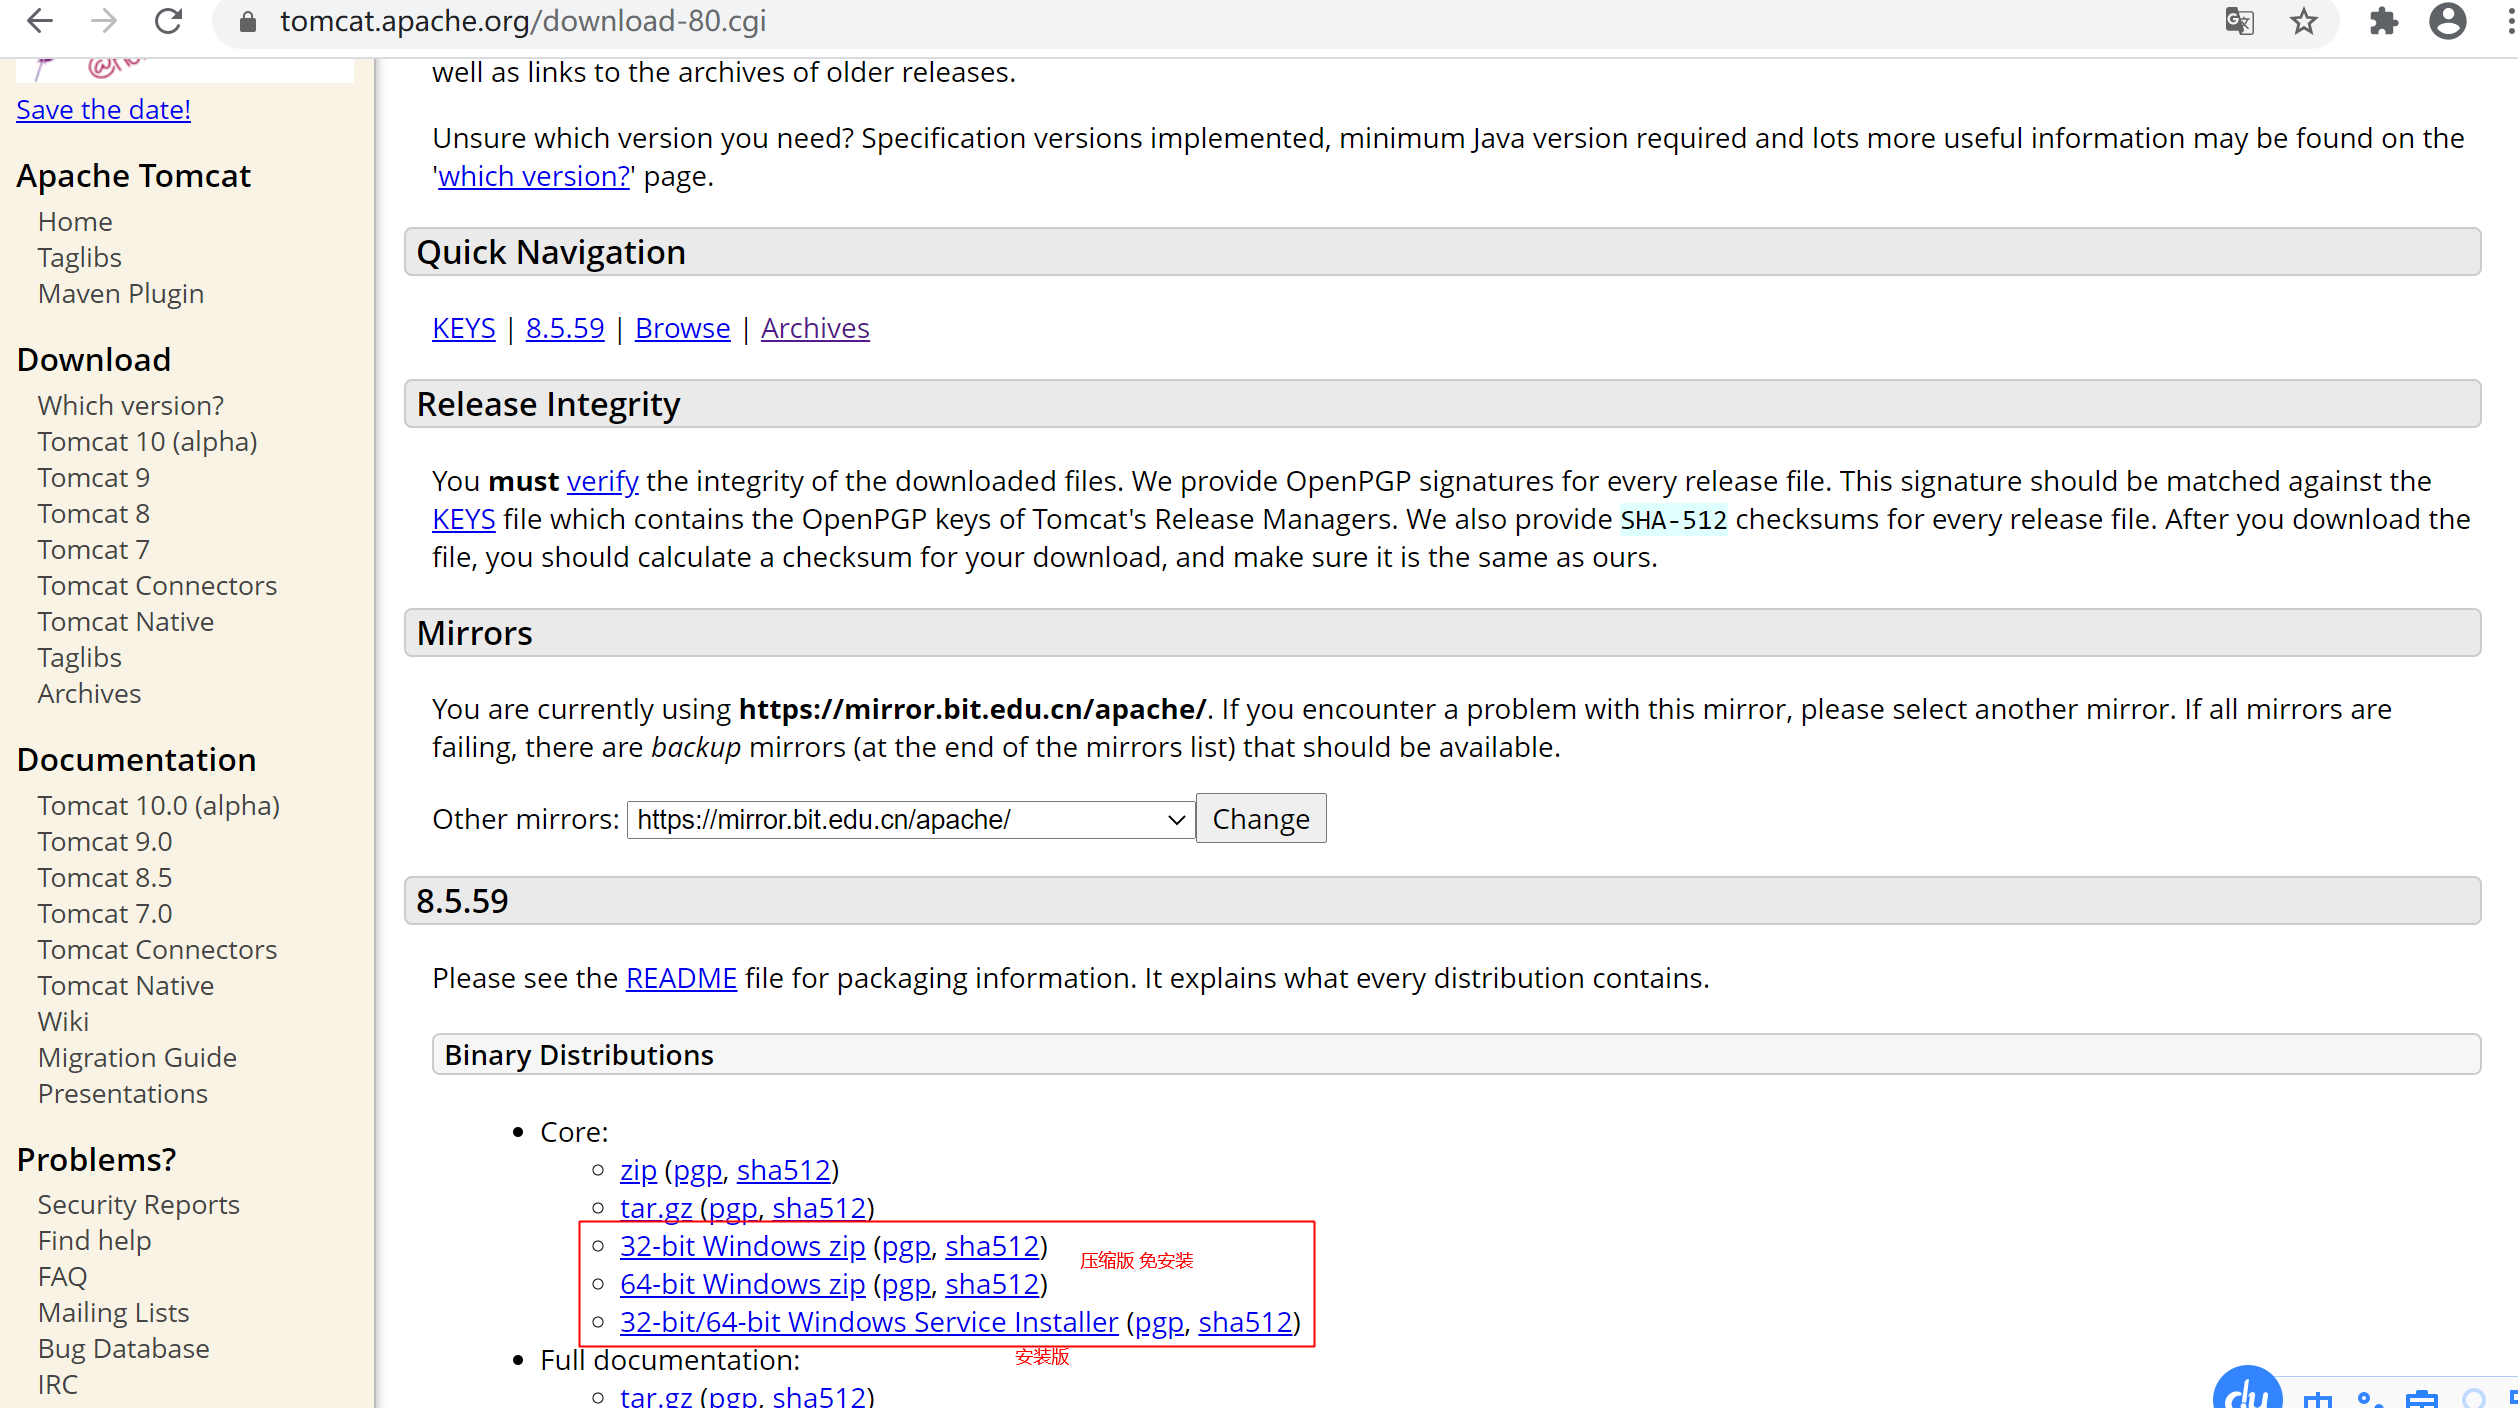
Task: Open the 'which version?' link
Action: coord(534,177)
